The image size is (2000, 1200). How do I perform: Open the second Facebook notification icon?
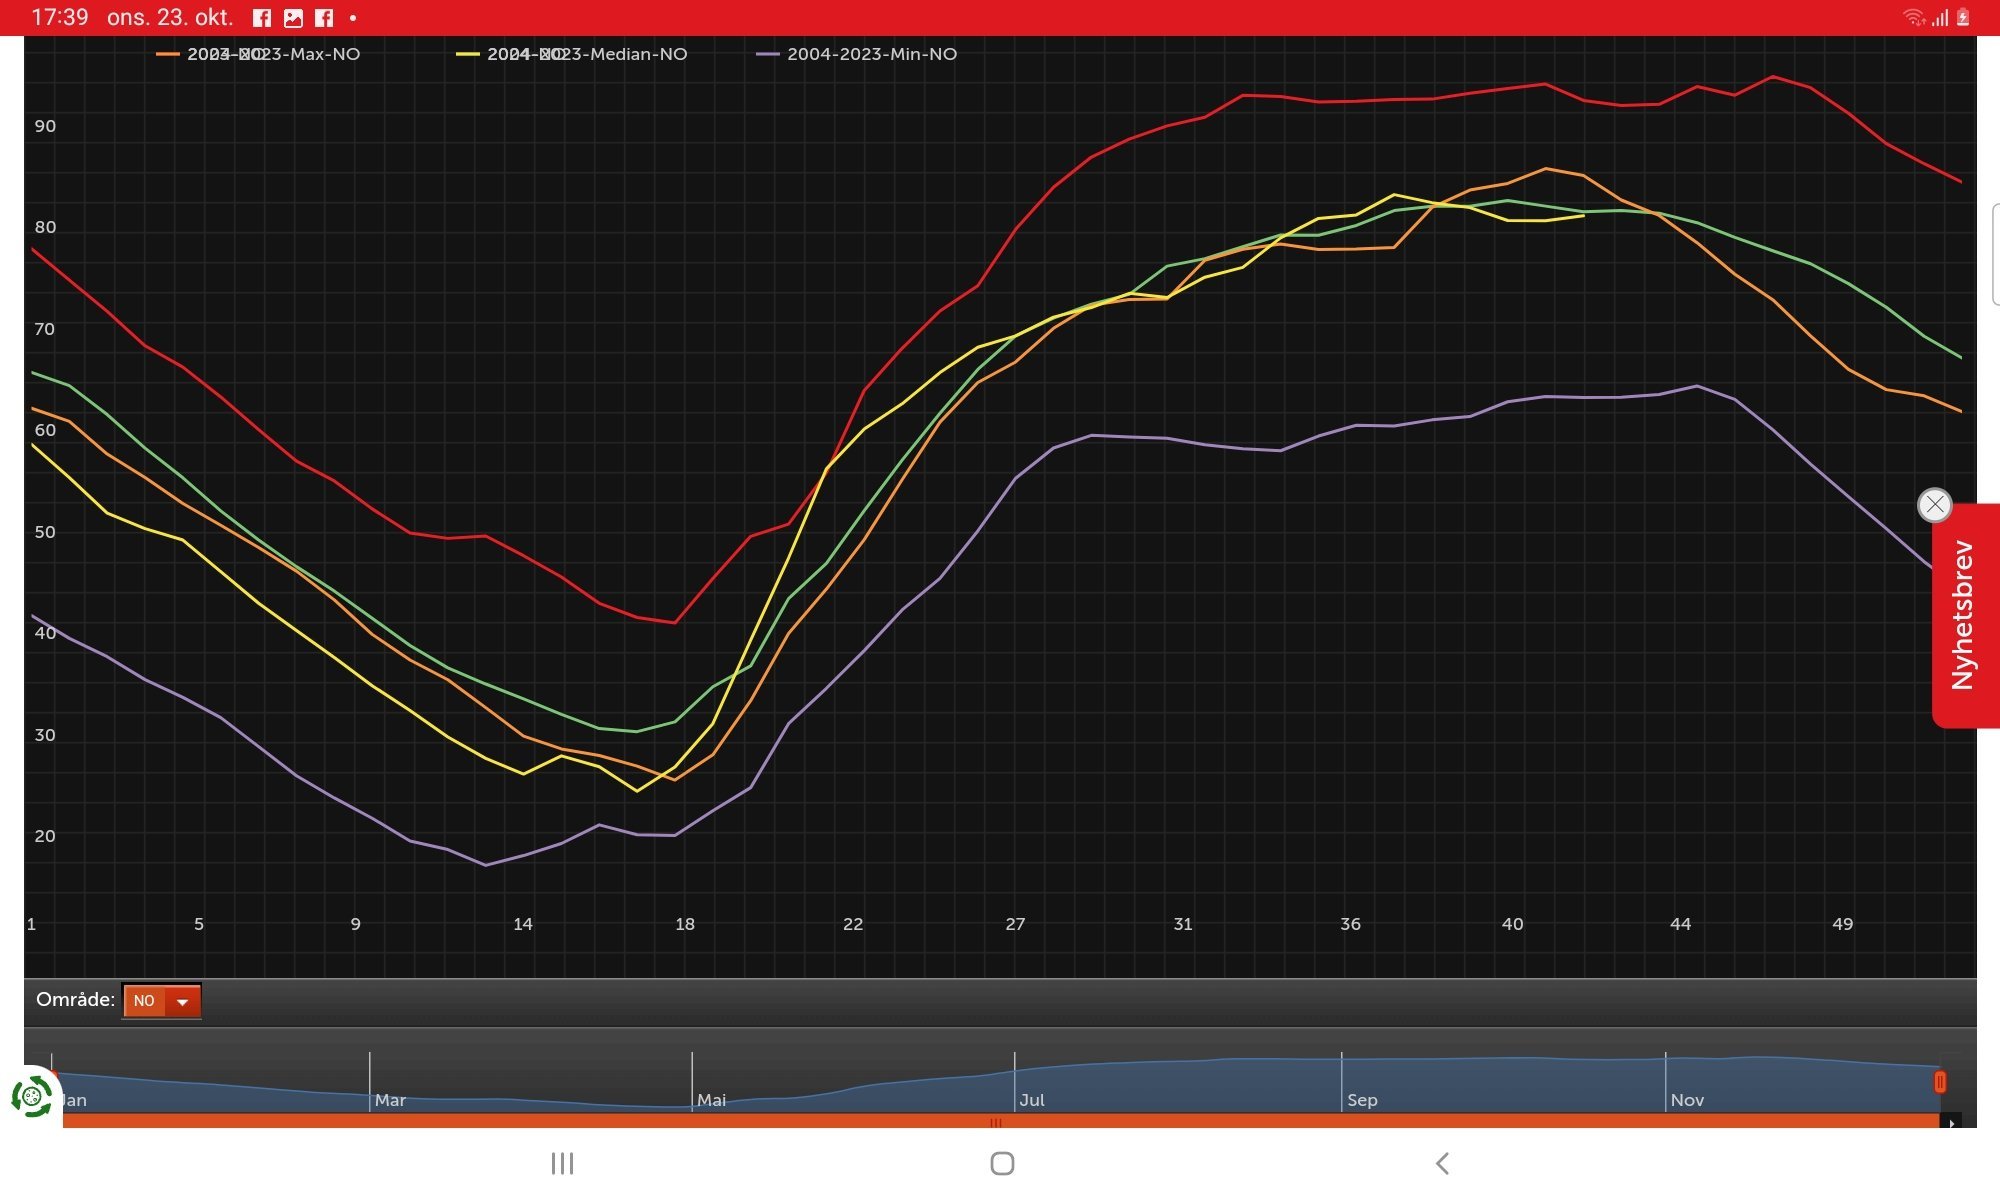pyautogui.click(x=324, y=18)
